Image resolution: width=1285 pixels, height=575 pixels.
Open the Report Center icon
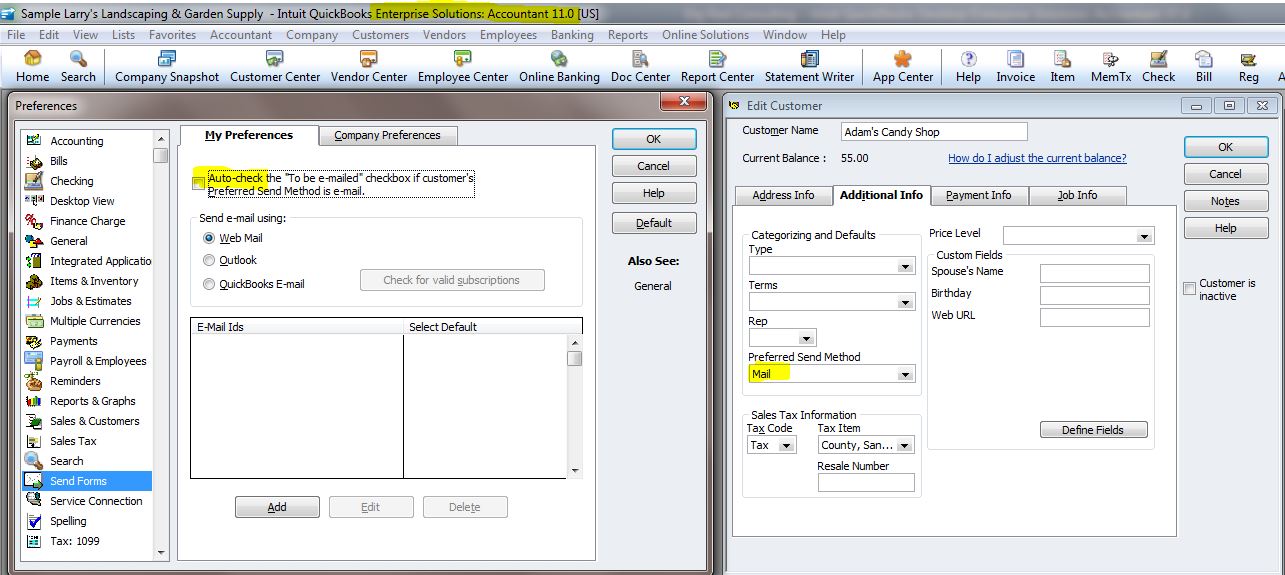717,67
